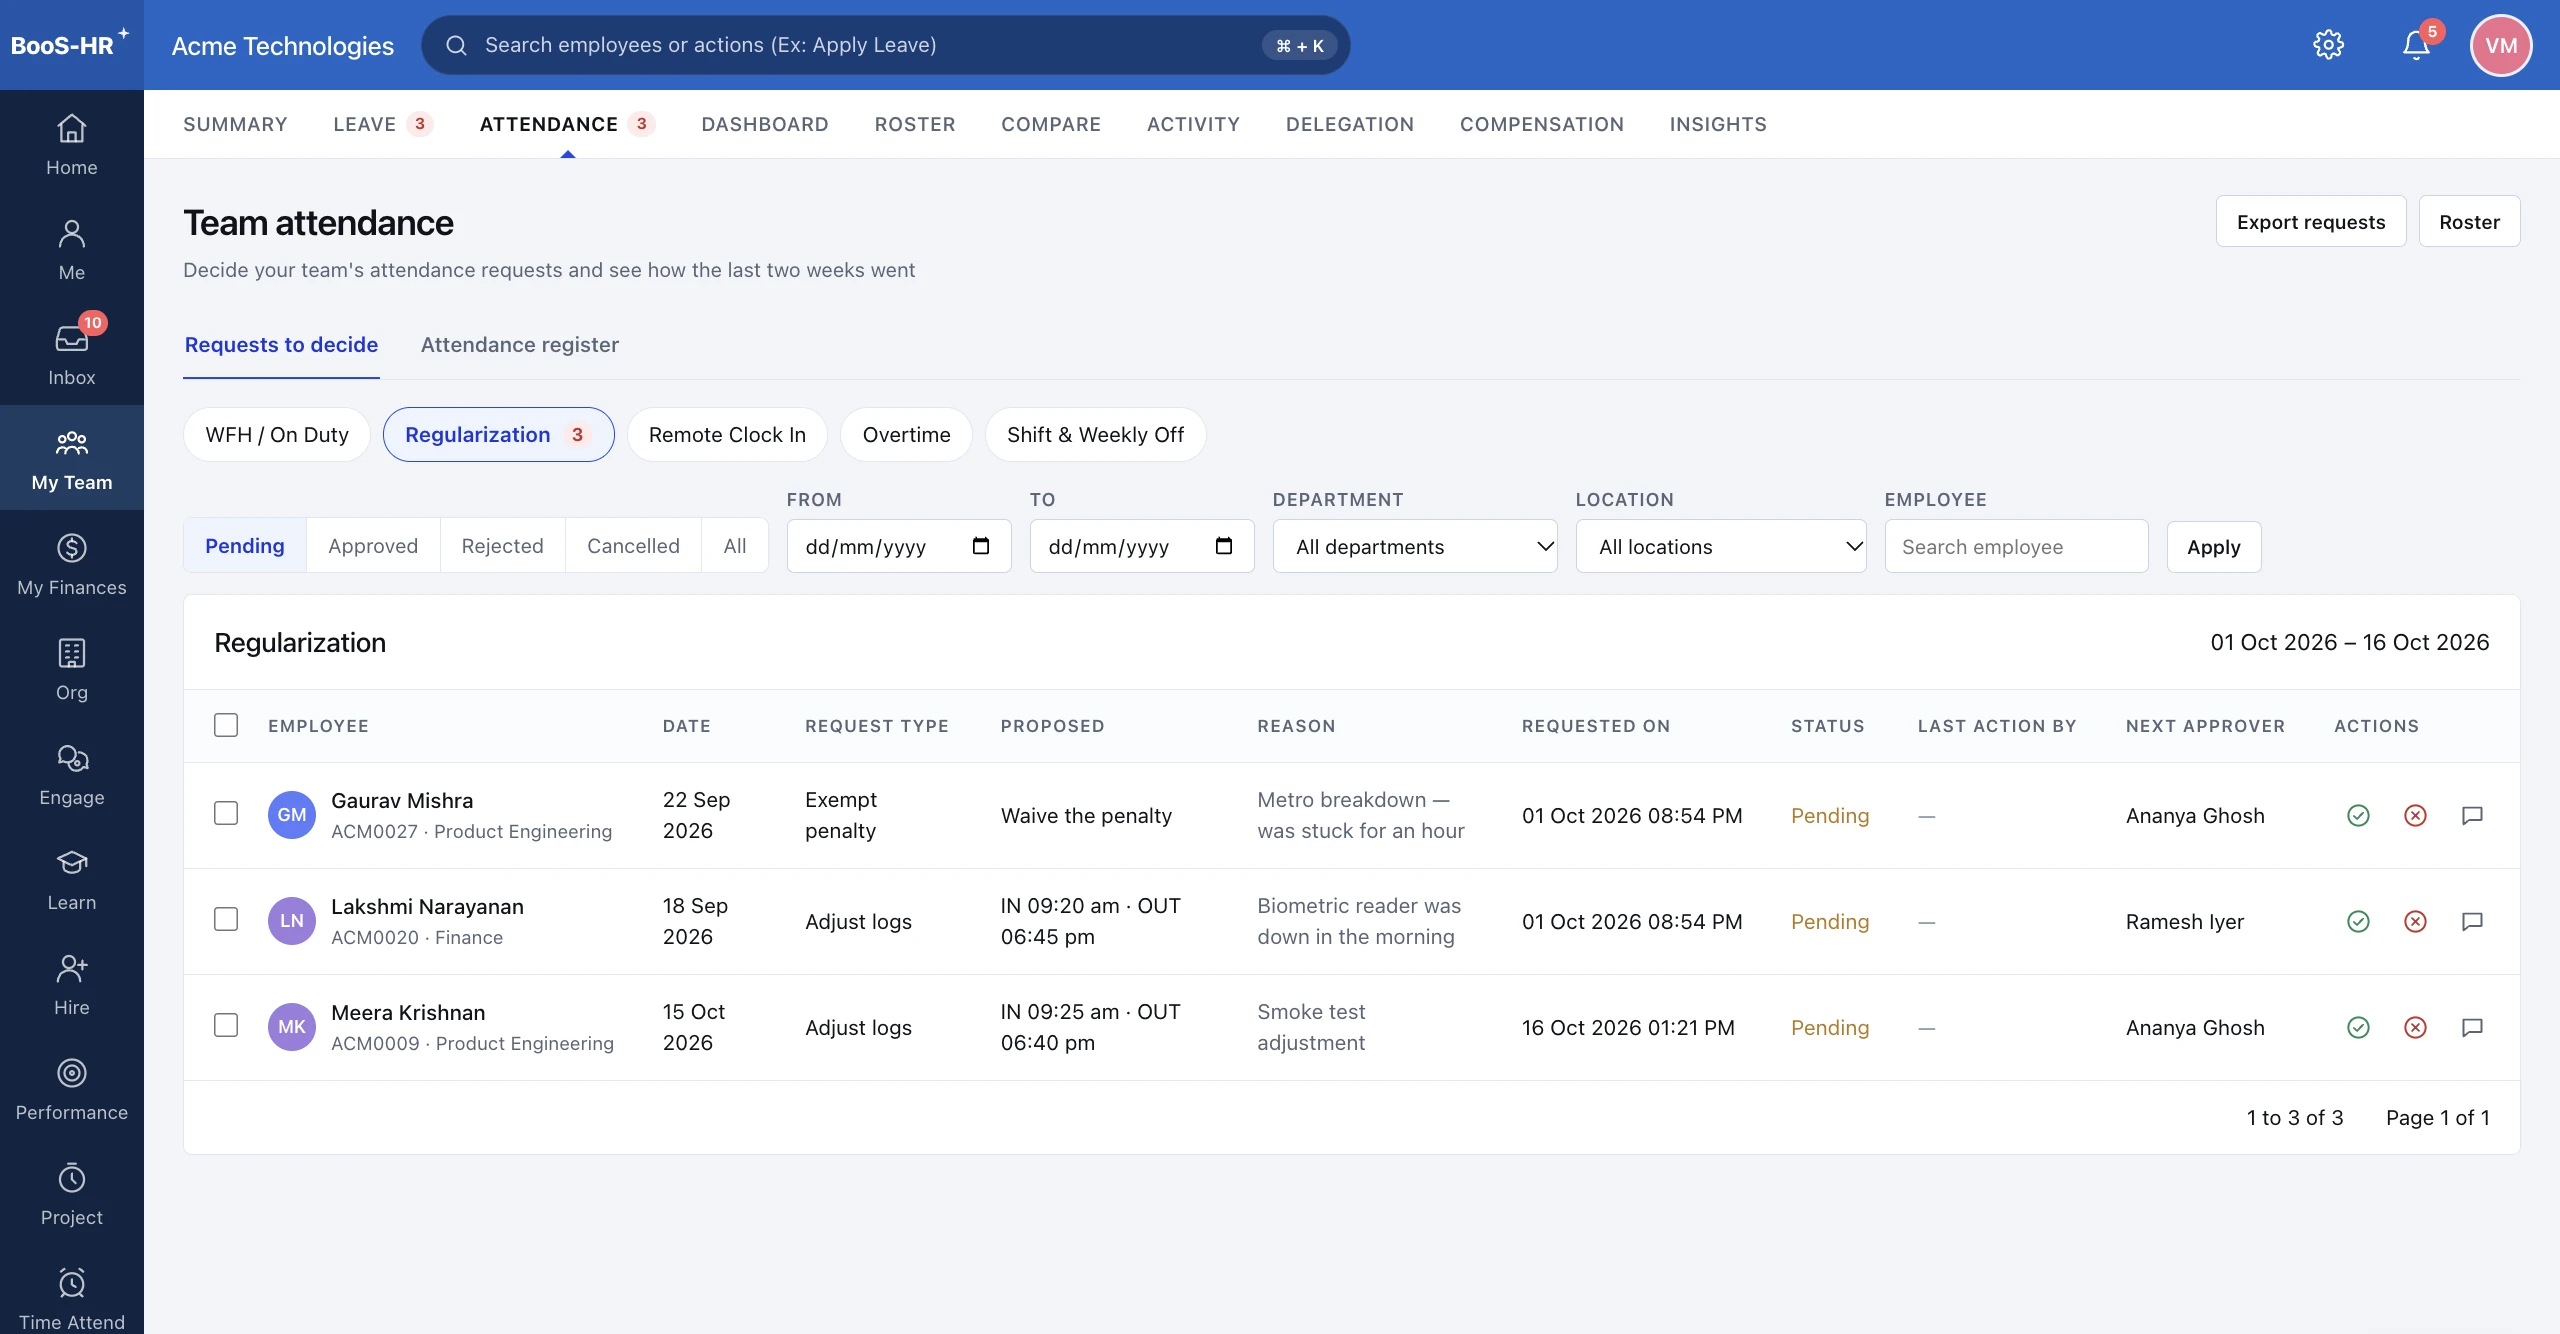2560x1334 pixels.
Task: Click the Export requests button
Action: click(x=2310, y=221)
